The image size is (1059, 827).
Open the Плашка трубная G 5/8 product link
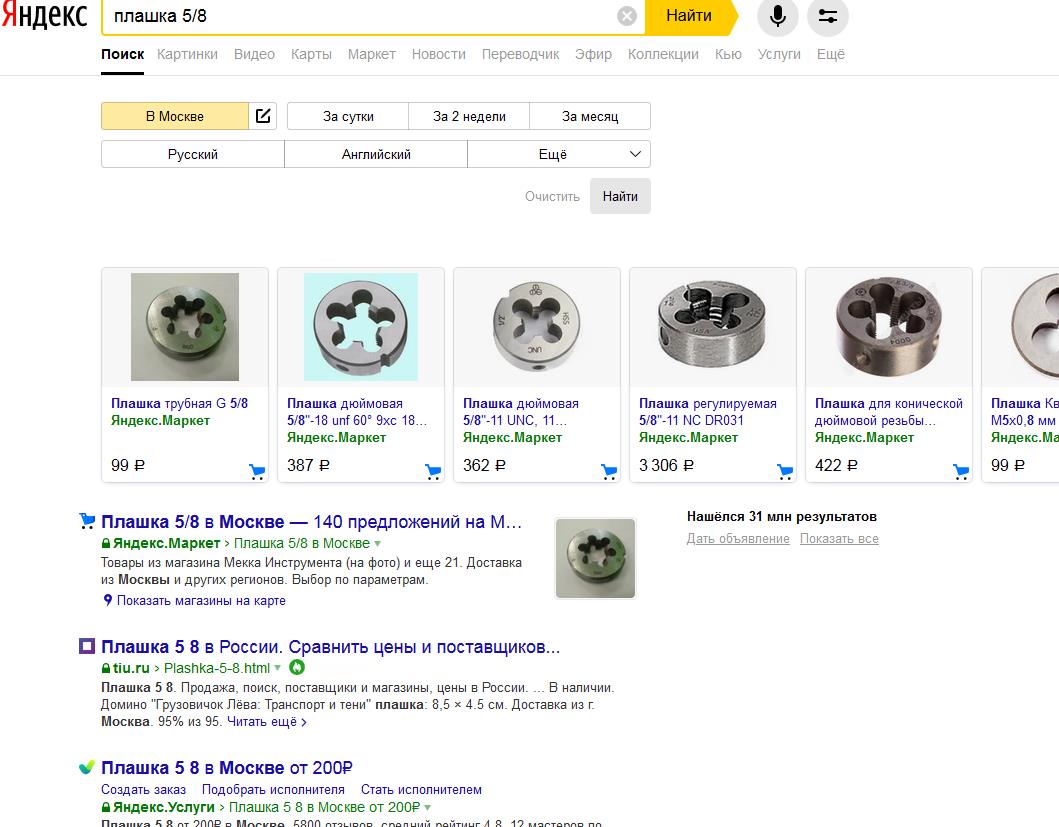point(180,403)
